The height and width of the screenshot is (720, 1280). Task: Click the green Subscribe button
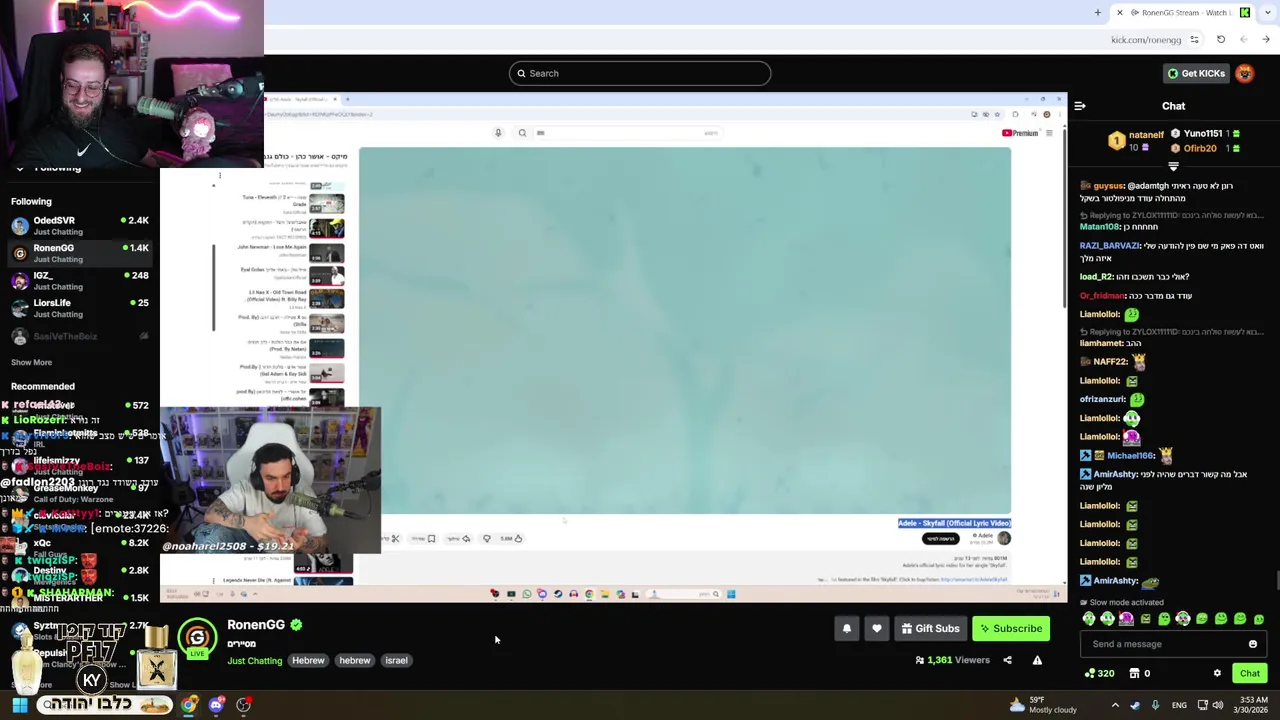pos(1011,628)
